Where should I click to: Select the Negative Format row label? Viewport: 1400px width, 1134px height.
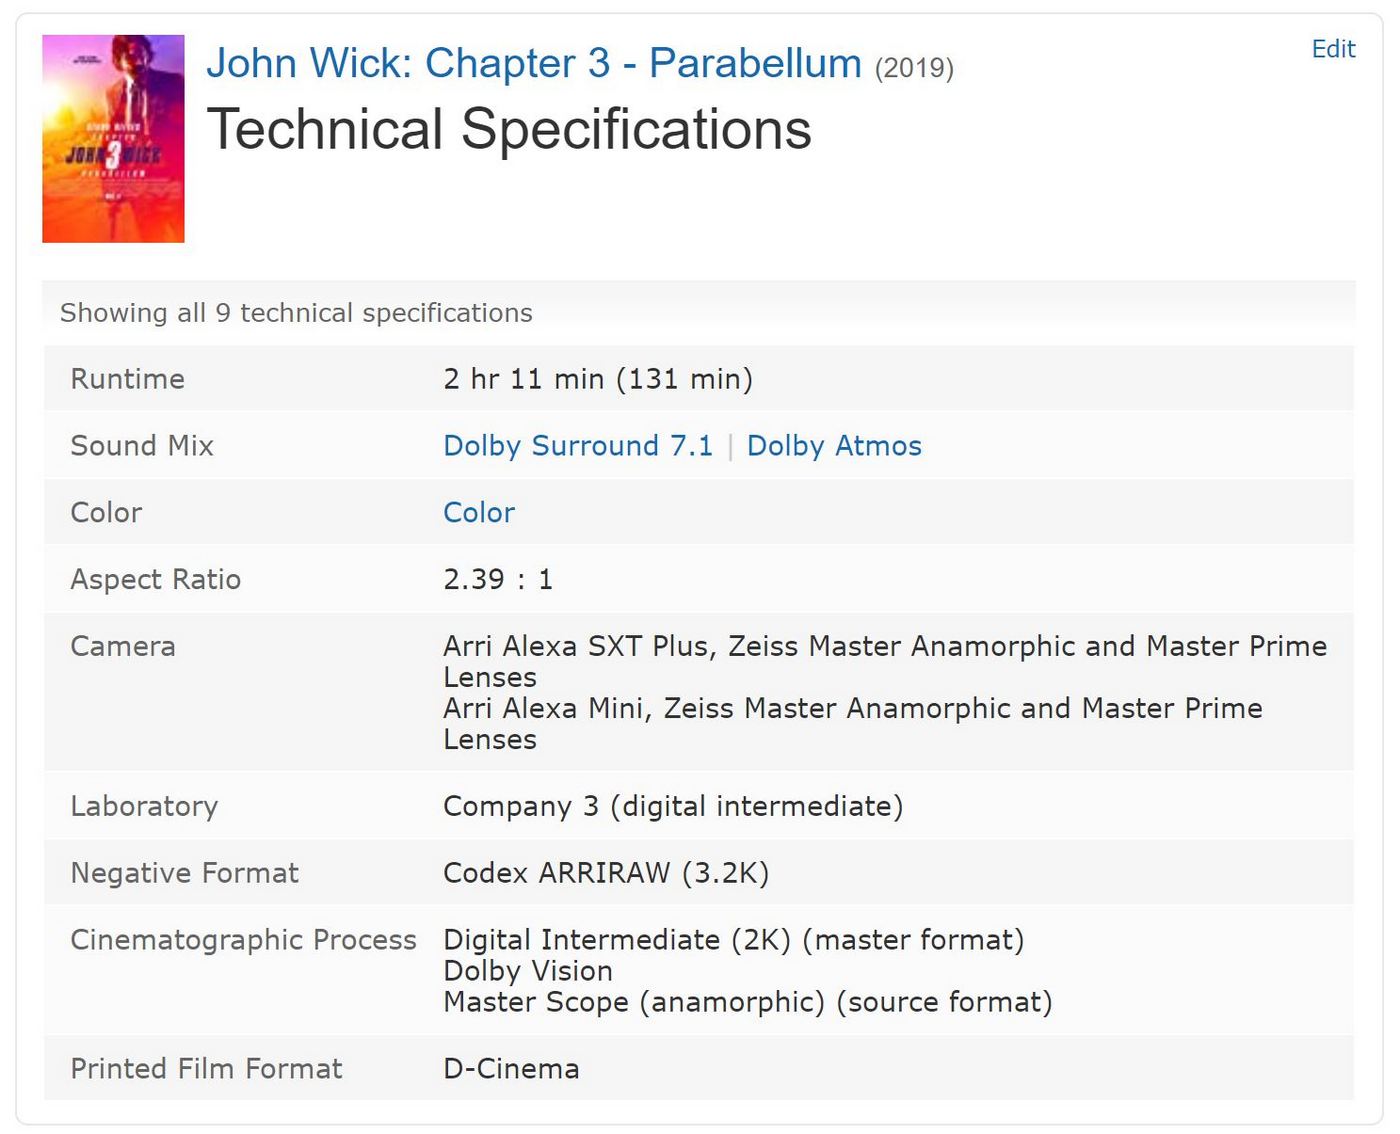(x=184, y=874)
